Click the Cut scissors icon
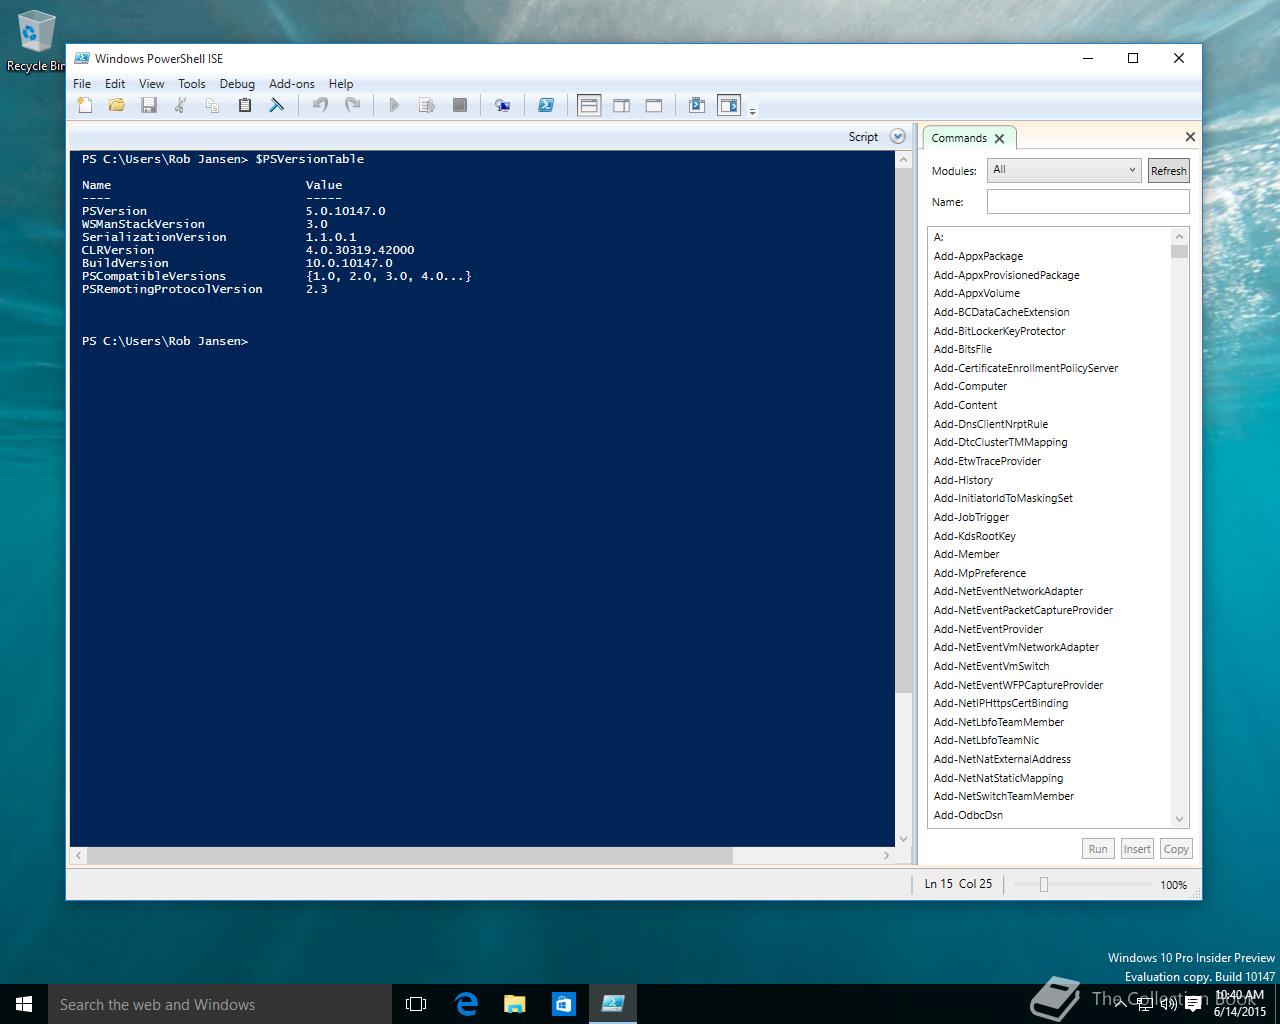The image size is (1280, 1024). pos(181,105)
